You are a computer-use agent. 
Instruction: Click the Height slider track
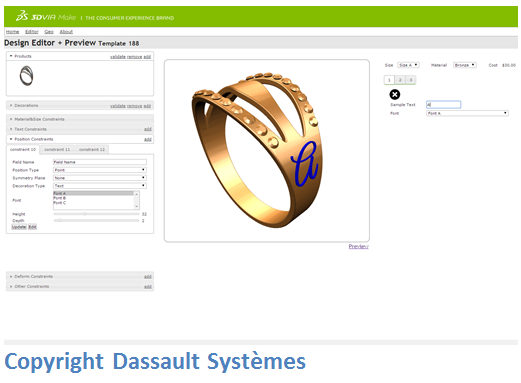point(96,214)
